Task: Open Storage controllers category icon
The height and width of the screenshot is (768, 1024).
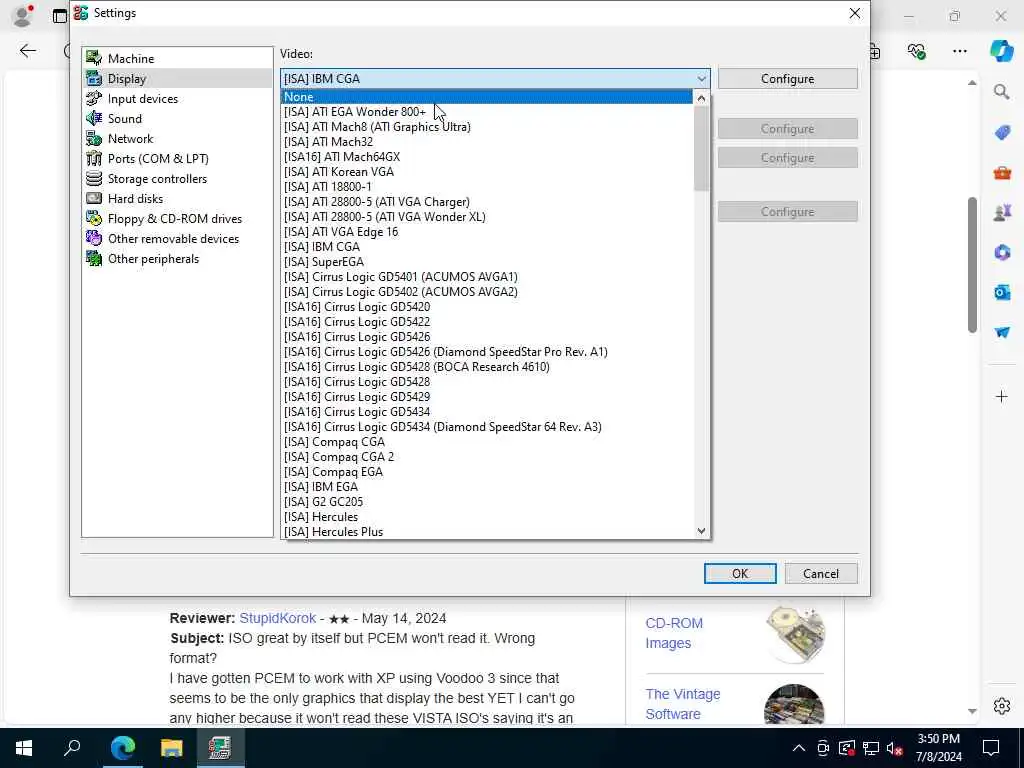Action: (x=94, y=178)
